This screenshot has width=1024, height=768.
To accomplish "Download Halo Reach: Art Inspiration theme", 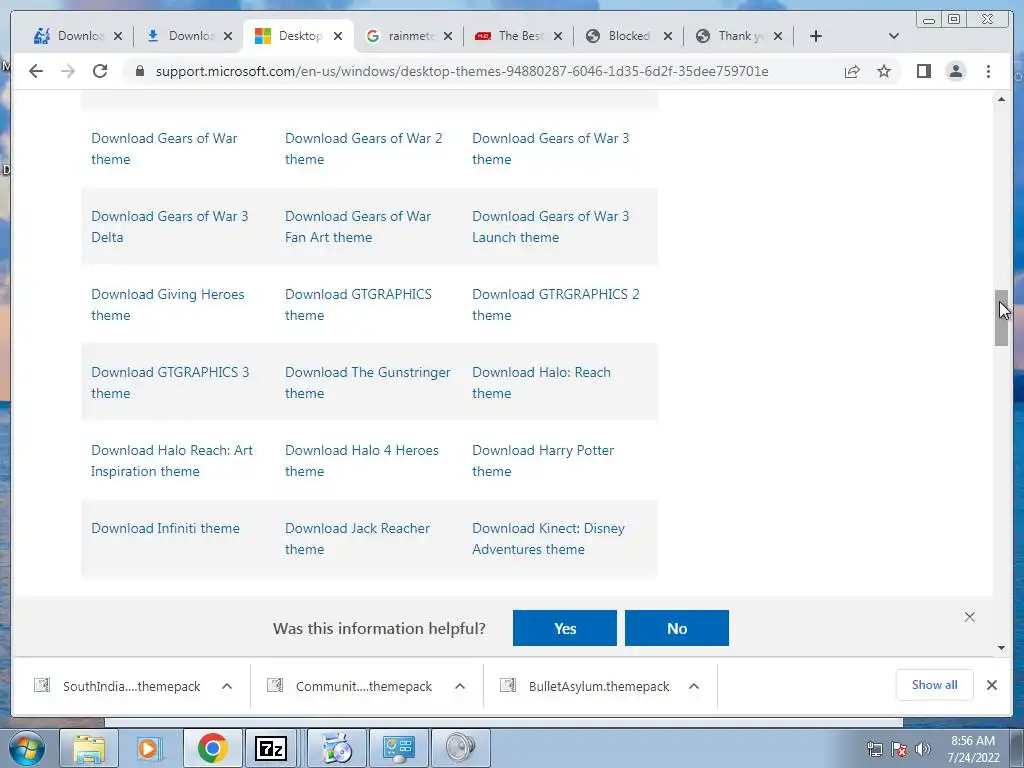I will pos(172,460).
